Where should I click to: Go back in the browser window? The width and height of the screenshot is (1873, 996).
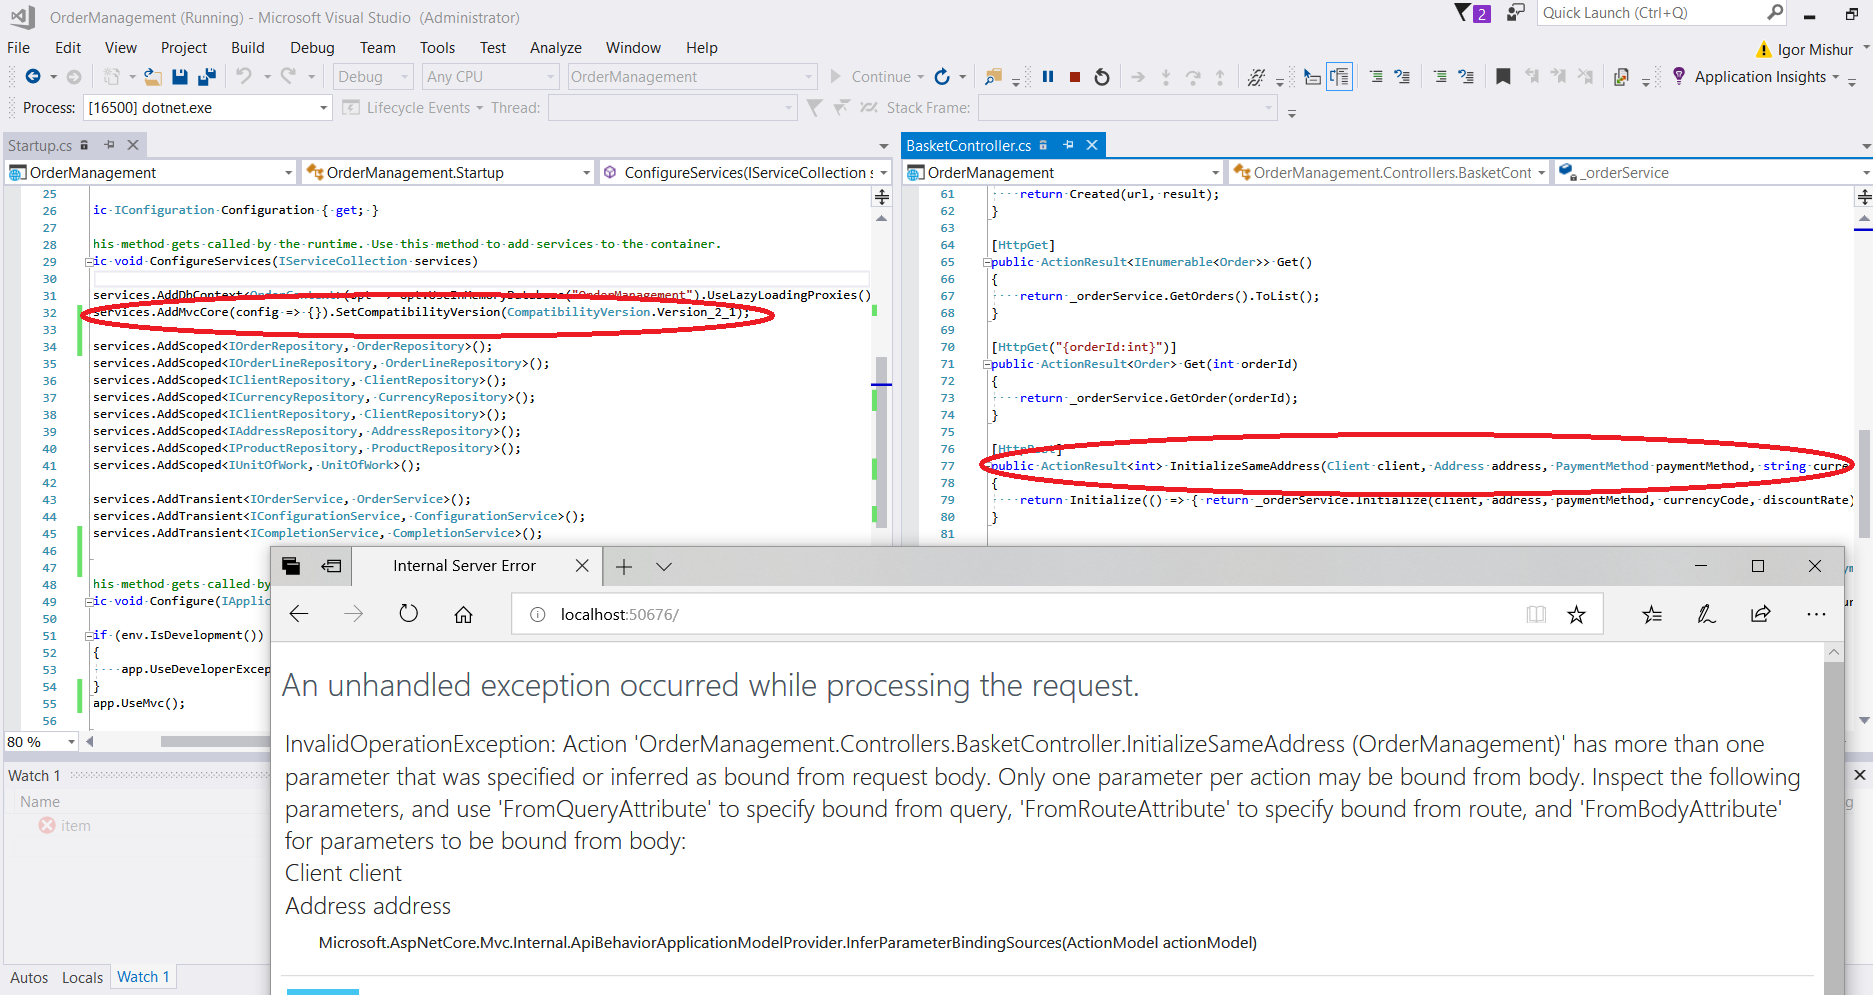pyautogui.click(x=299, y=614)
